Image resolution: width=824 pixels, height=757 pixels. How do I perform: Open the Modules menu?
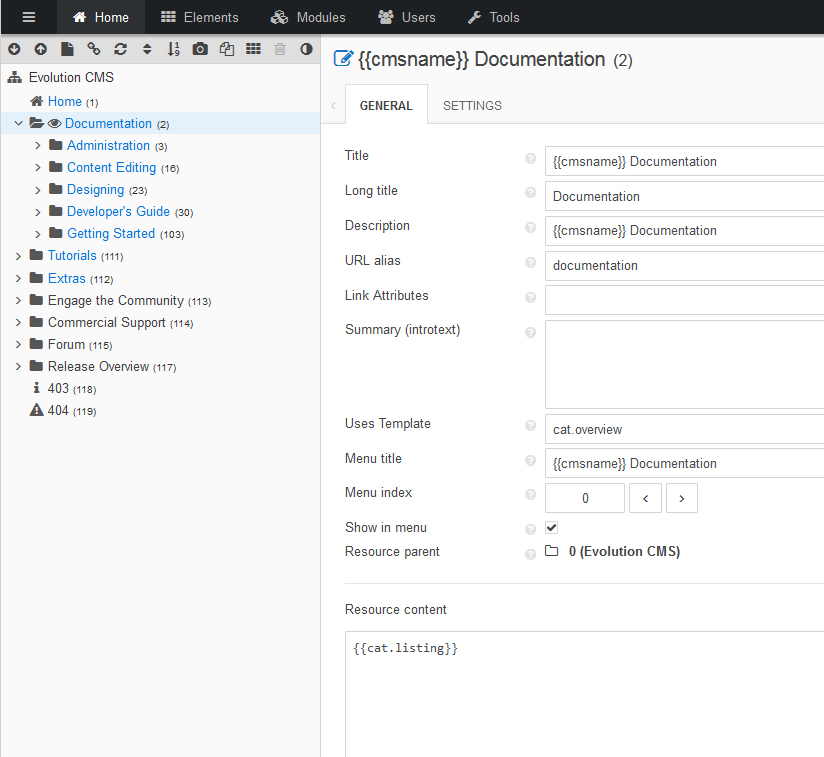308,17
